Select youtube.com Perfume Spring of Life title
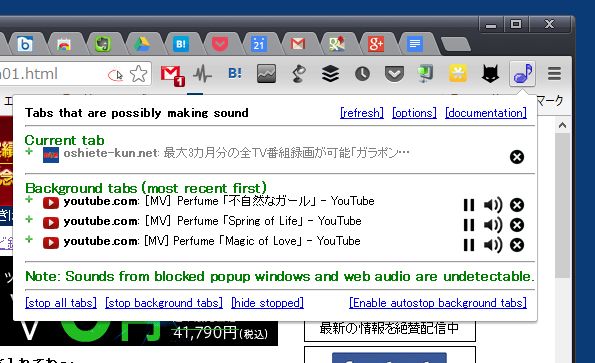 pos(212,221)
